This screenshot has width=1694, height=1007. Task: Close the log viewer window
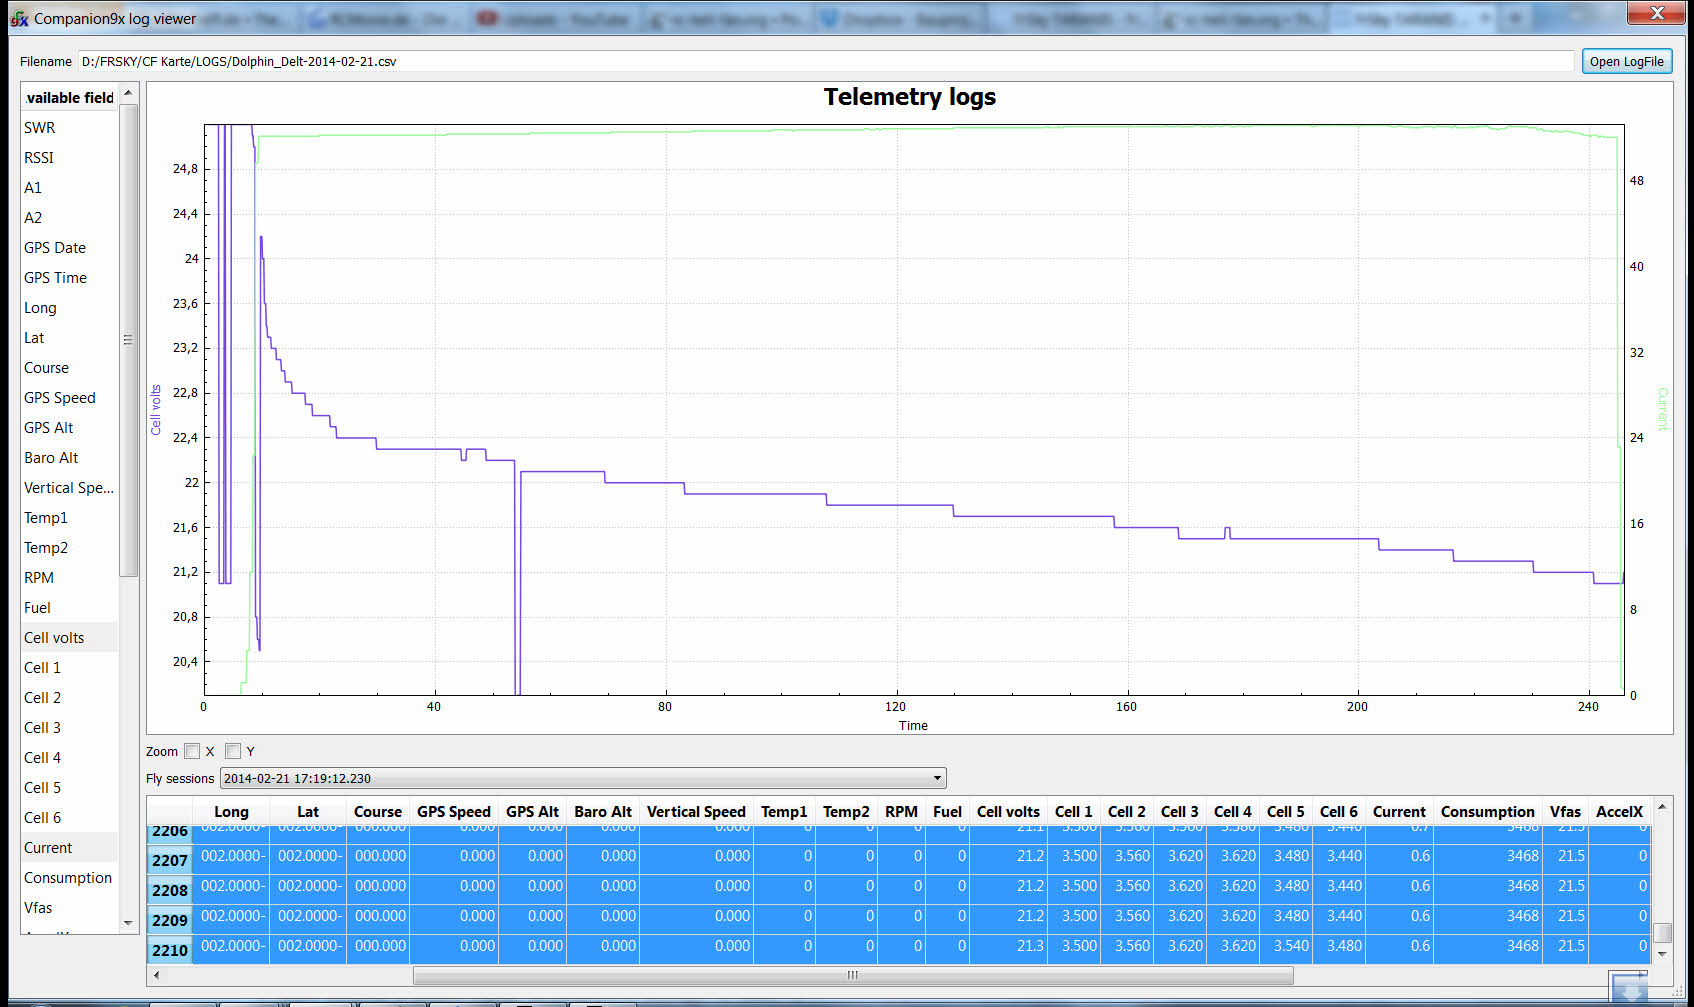coord(1656,13)
